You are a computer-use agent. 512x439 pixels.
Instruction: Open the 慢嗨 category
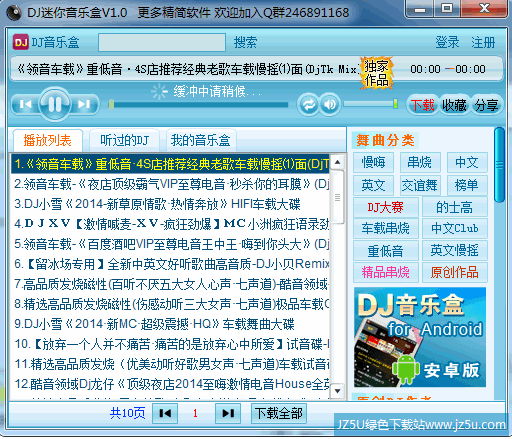374,162
